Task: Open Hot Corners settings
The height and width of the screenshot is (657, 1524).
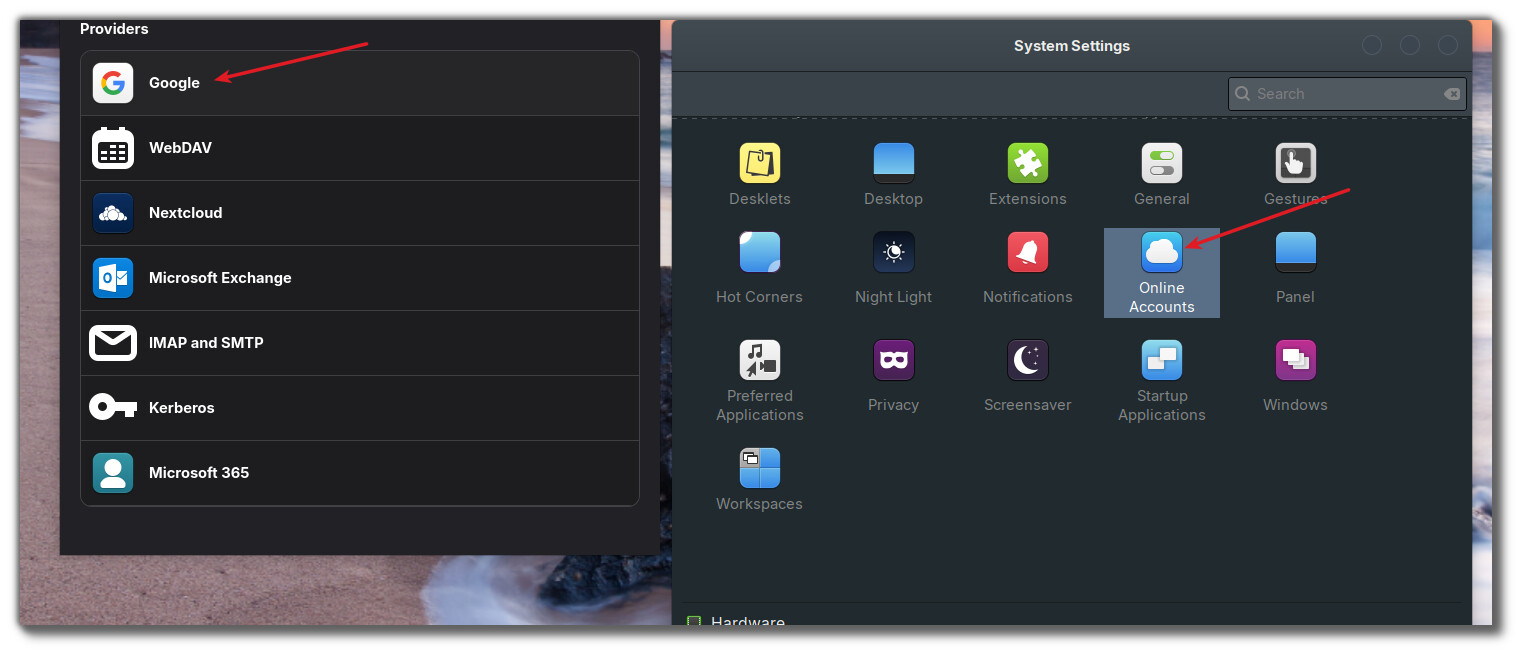Action: pos(759,253)
